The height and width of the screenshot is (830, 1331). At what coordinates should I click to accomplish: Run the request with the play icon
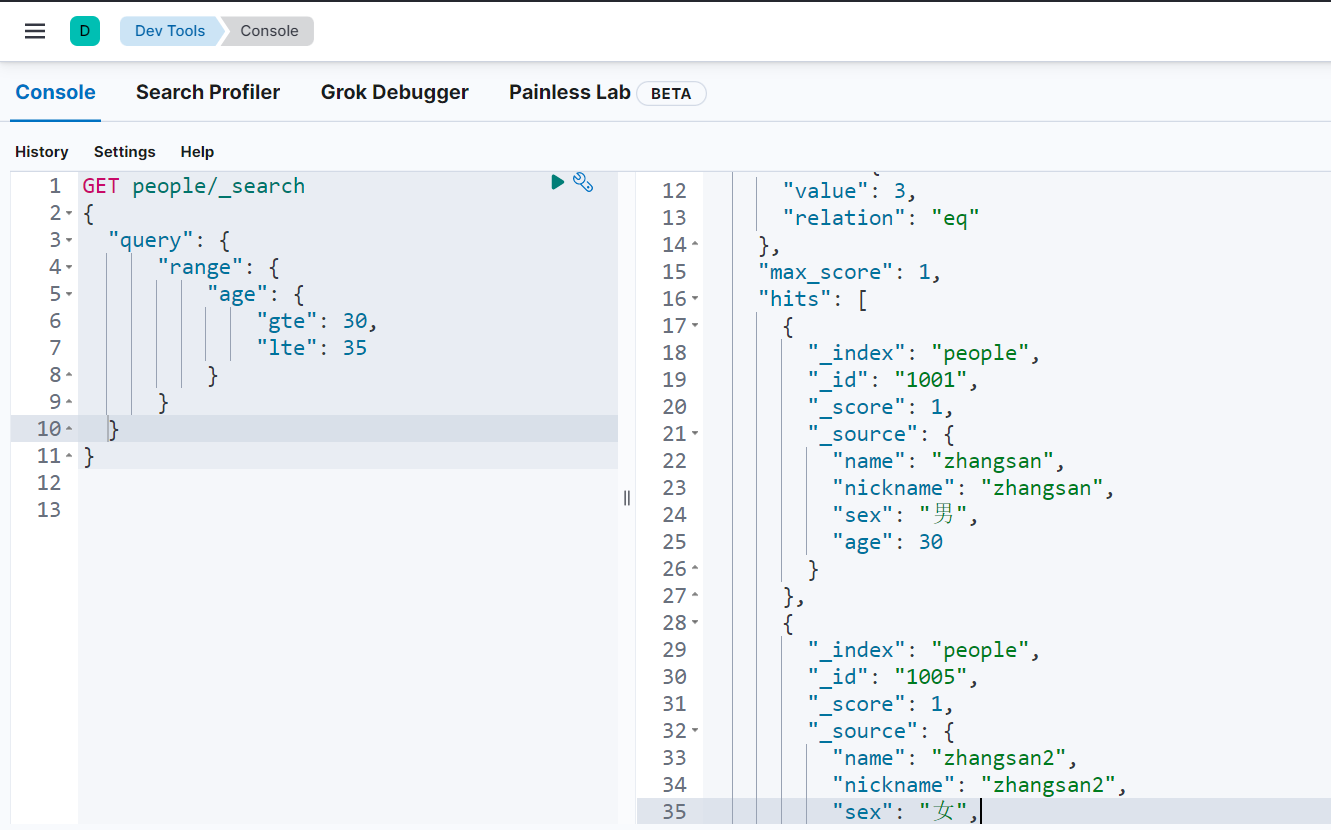tap(558, 182)
